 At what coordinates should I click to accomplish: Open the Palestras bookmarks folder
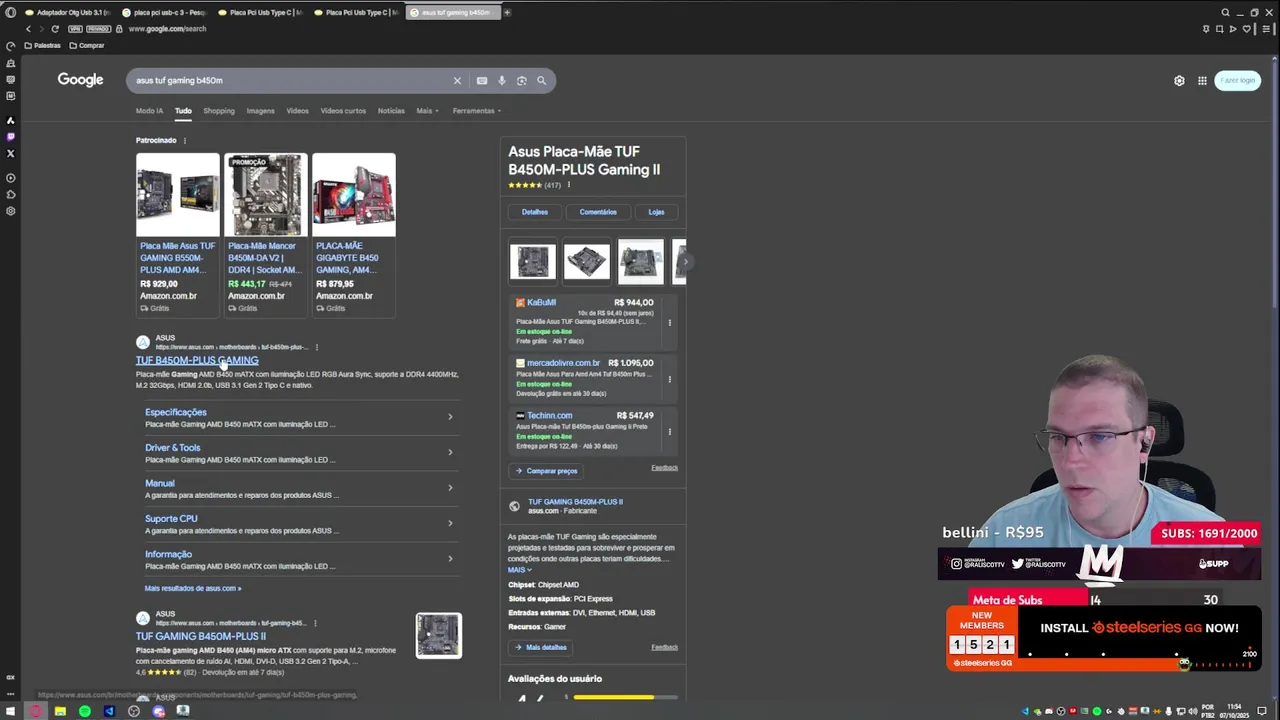point(41,46)
